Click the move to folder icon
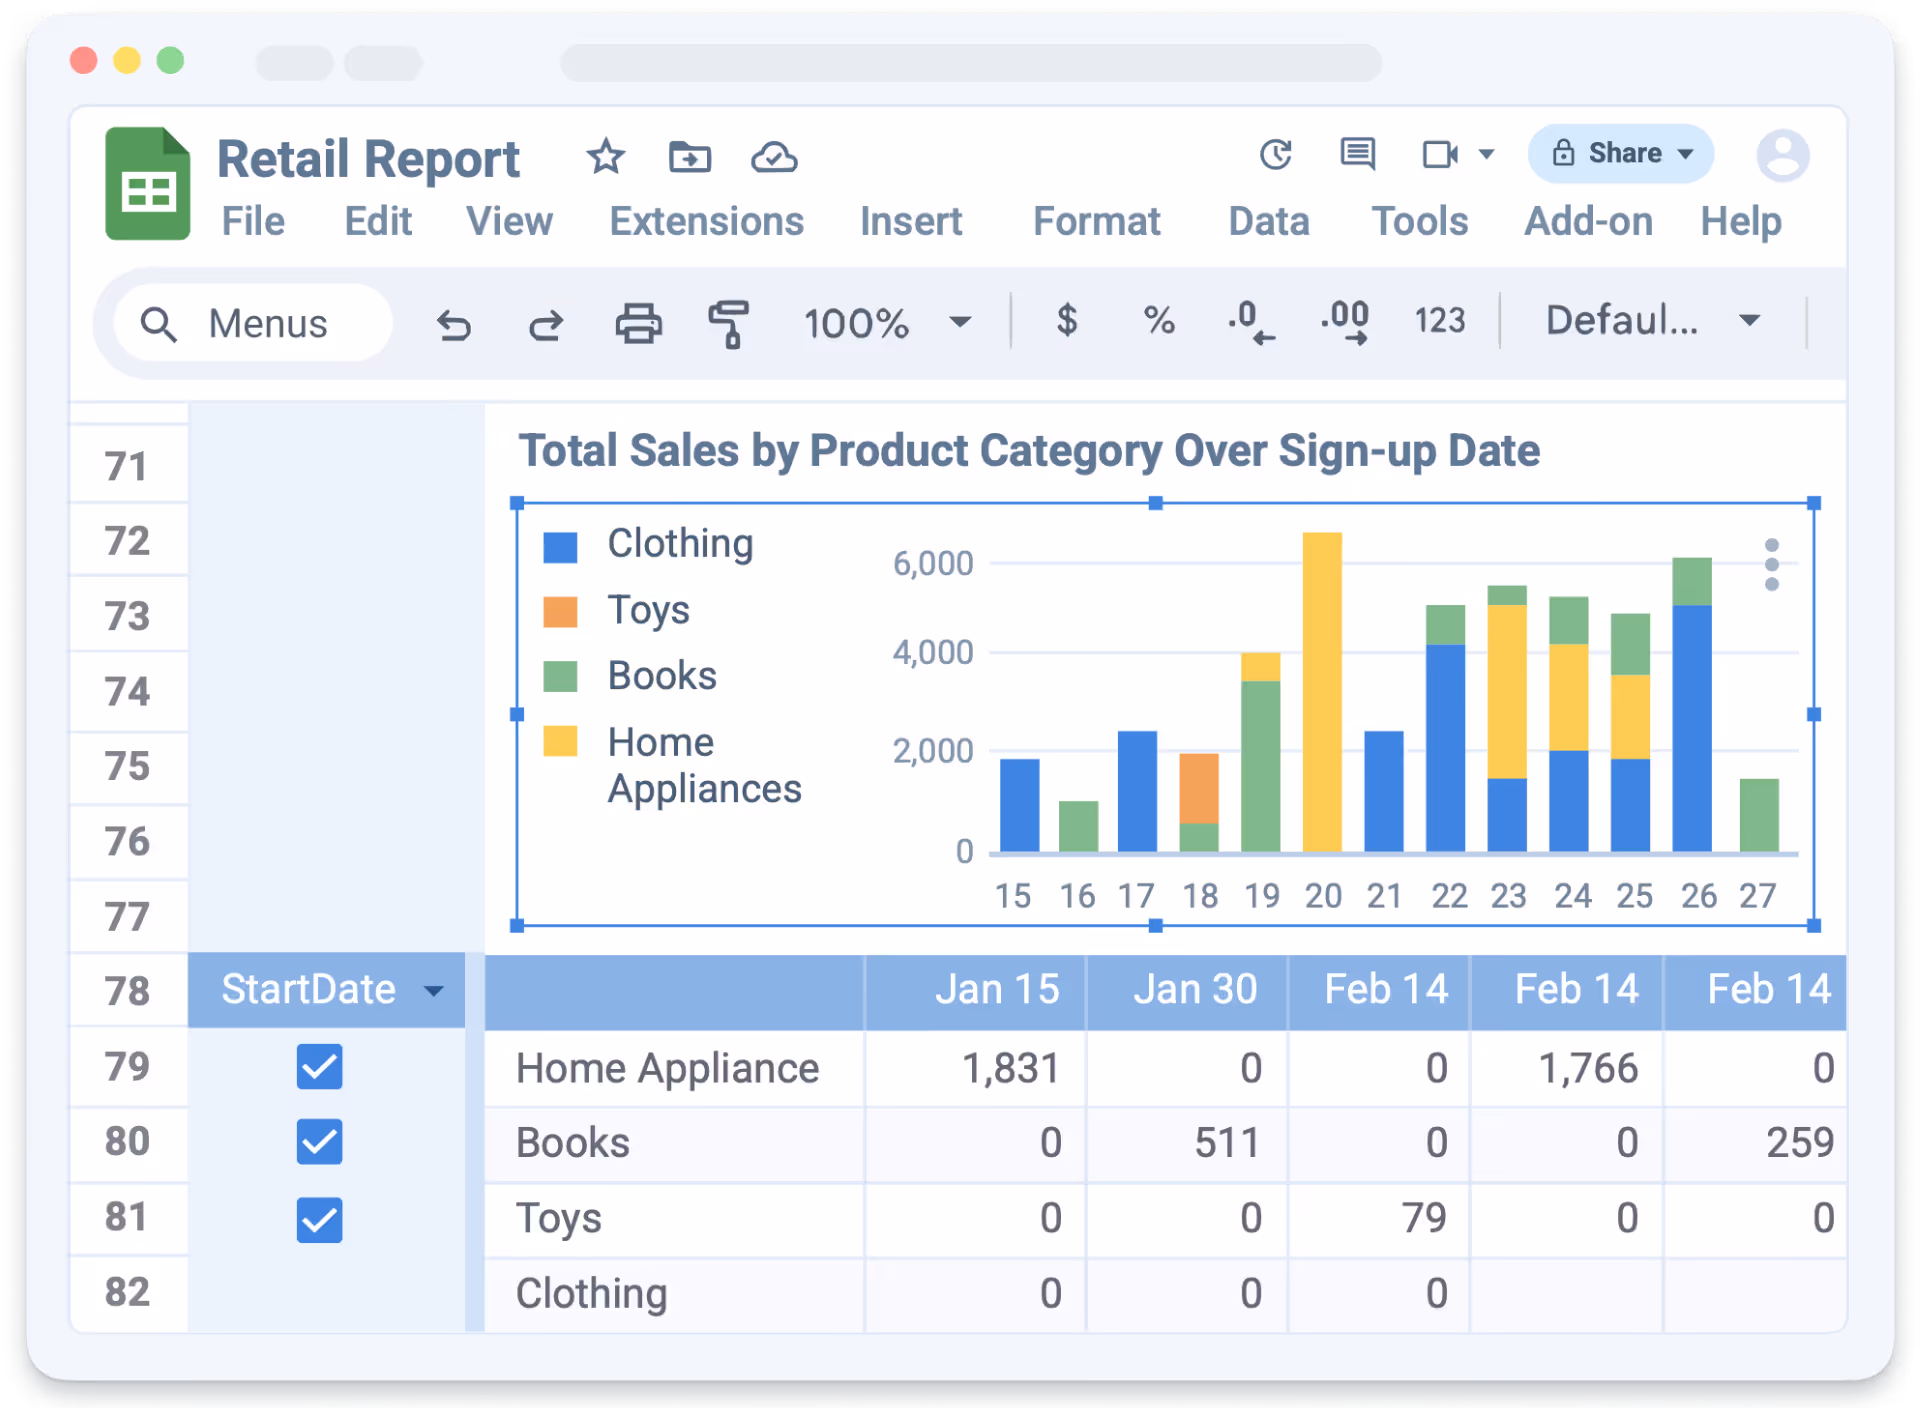Image resolution: width=1920 pixels, height=1408 pixels. (689, 157)
